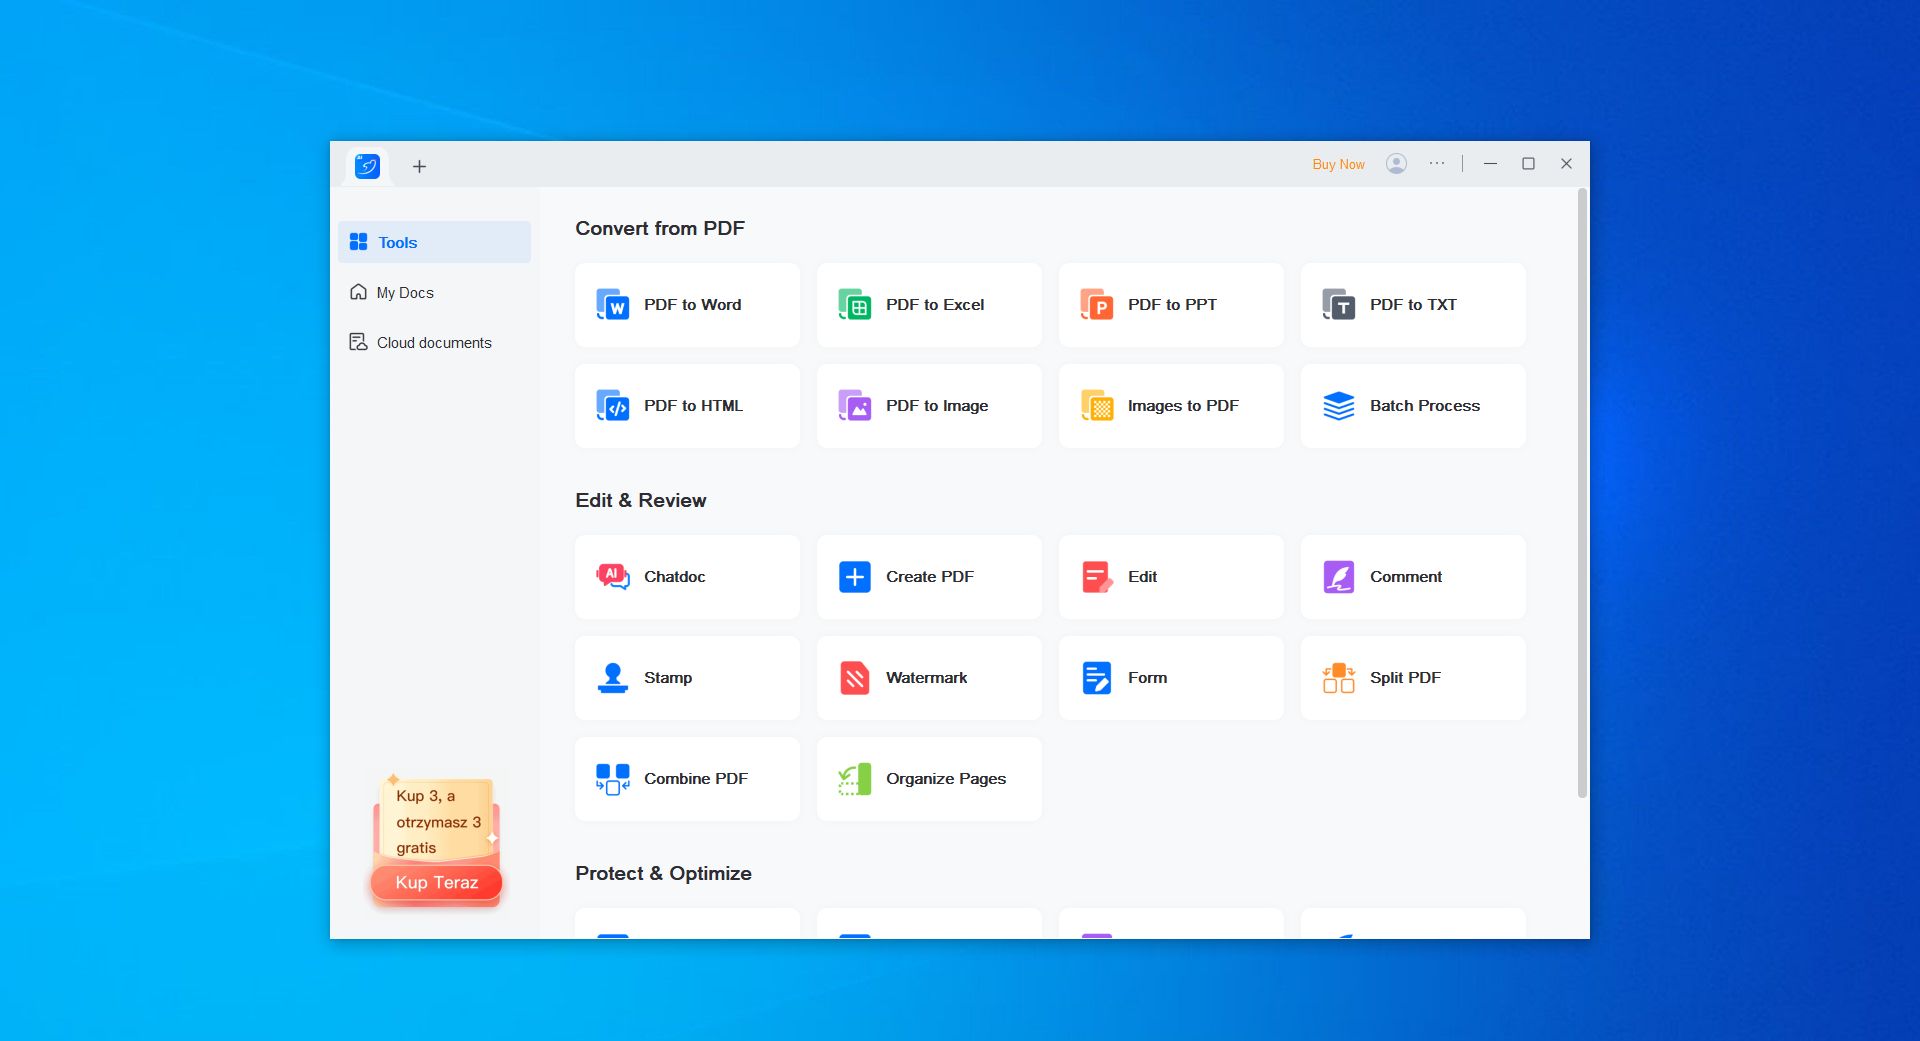This screenshot has width=1920, height=1041.
Task: Open the Stamp tool
Action: (686, 677)
